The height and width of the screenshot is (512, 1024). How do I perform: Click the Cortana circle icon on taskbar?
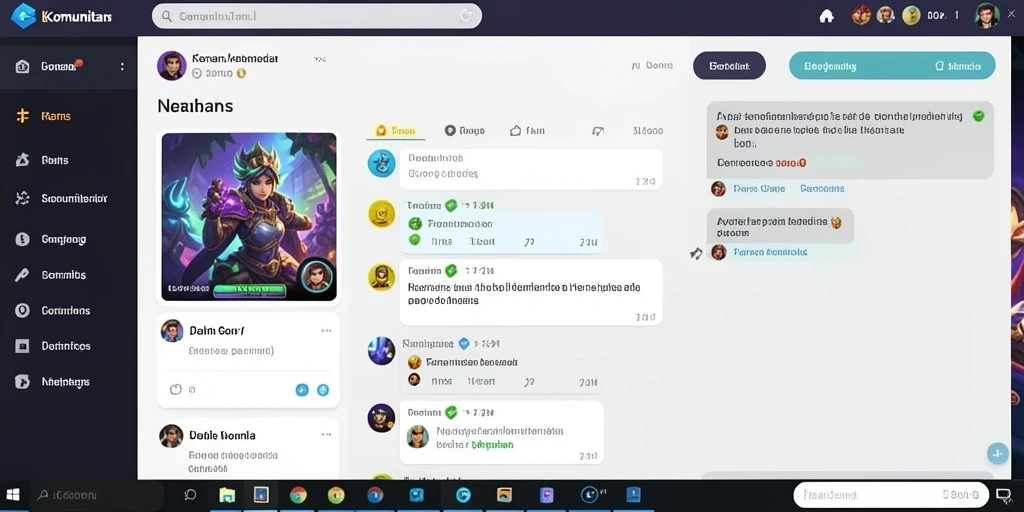(191, 495)
